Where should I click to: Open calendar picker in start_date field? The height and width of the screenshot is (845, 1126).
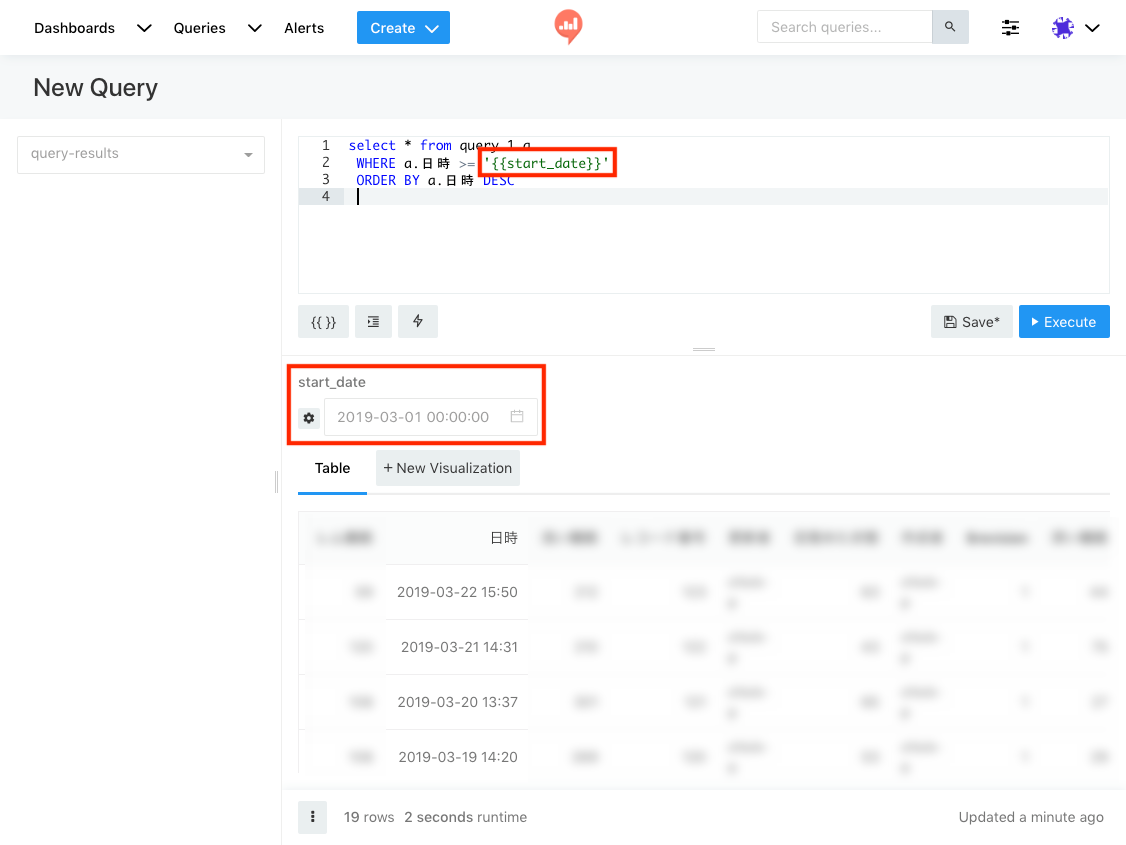(x=517, y=417)
